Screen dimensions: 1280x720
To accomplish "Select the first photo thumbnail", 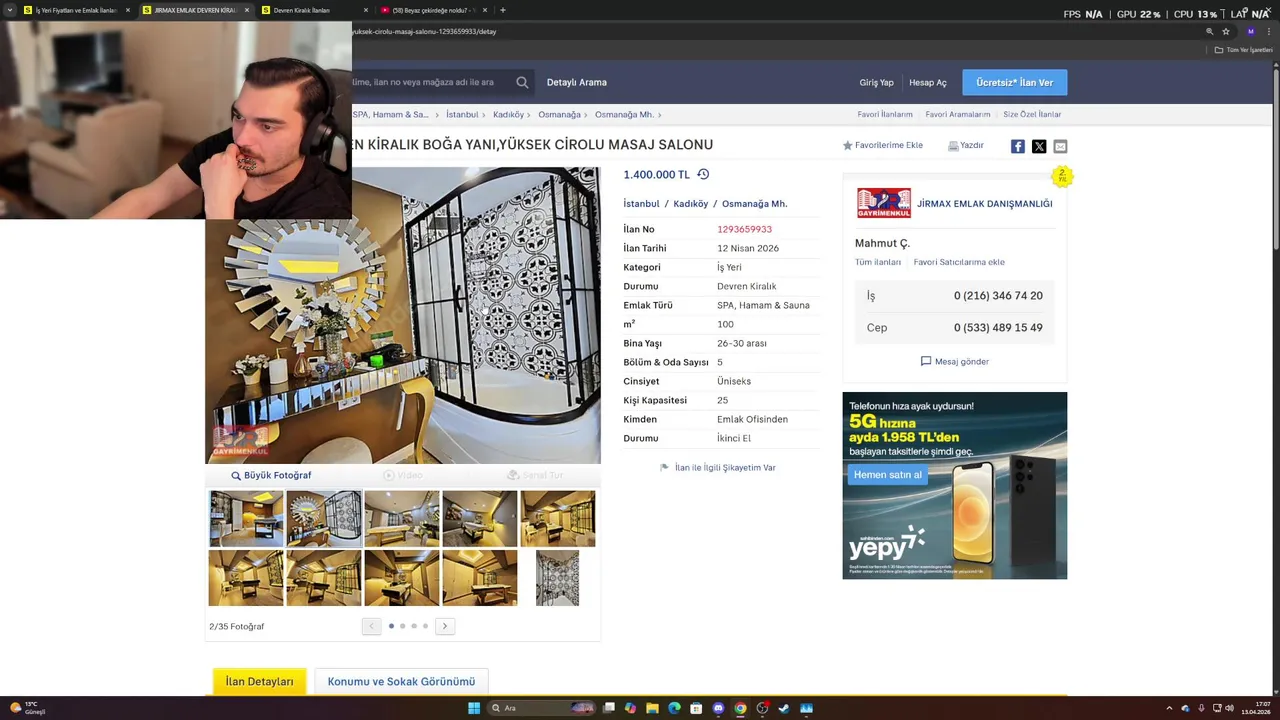I will (246, 518).
